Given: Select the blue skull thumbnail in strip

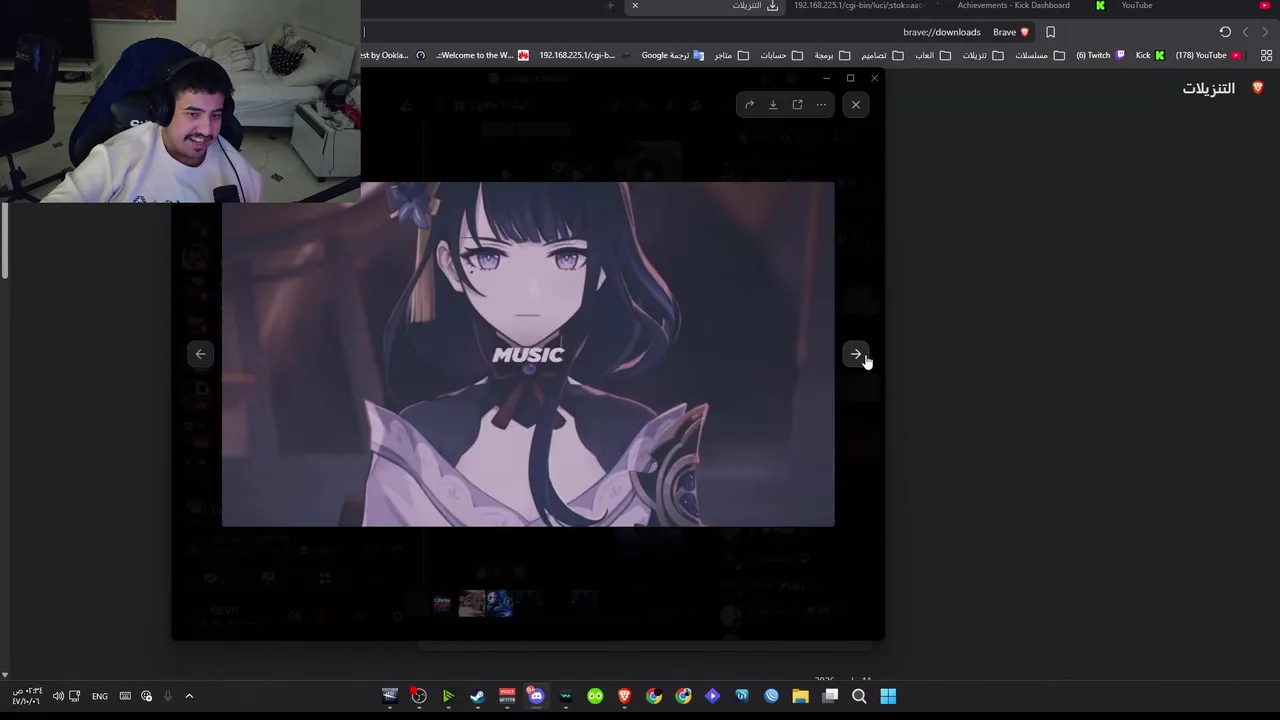Looking at the screenshot, I should point(499,603).
